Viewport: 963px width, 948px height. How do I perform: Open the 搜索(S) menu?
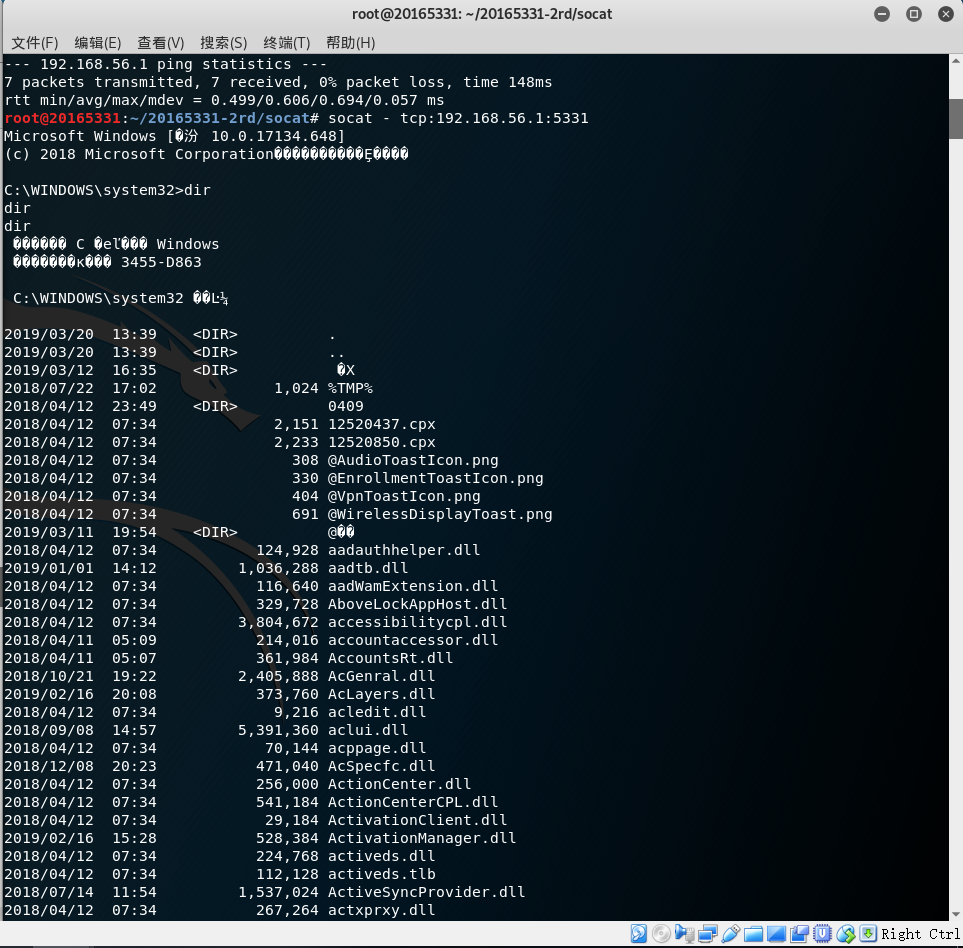pos(224,42)
